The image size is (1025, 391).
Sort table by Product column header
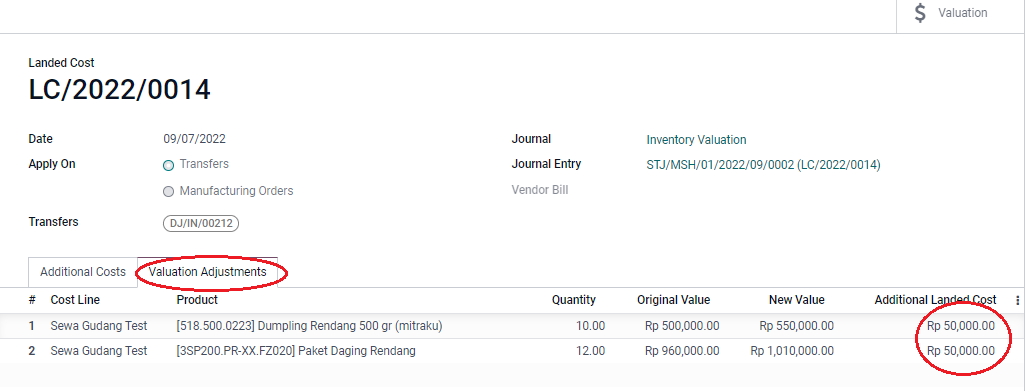click(x=197, y=300)
